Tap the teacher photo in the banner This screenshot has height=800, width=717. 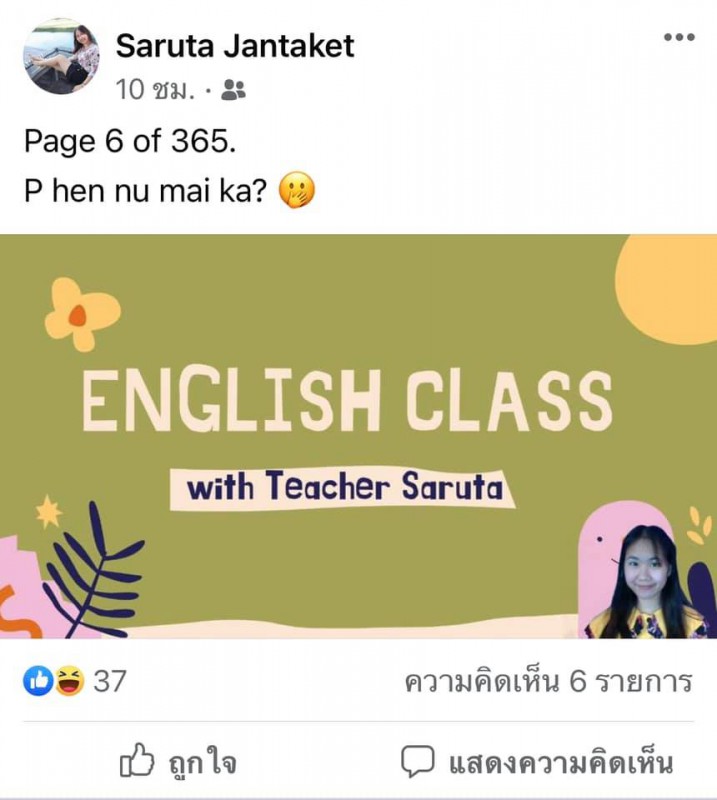(x=646, y=582)
